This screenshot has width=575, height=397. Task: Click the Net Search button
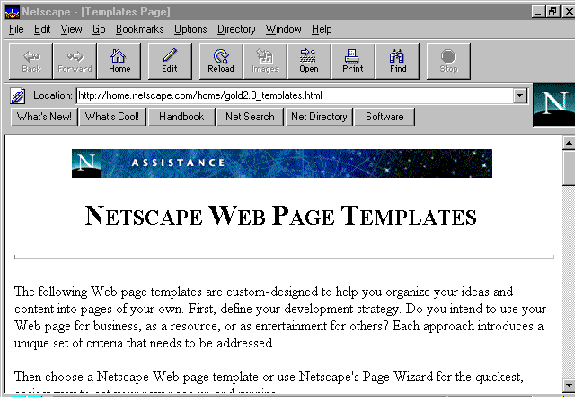click(x=250, y=117)
